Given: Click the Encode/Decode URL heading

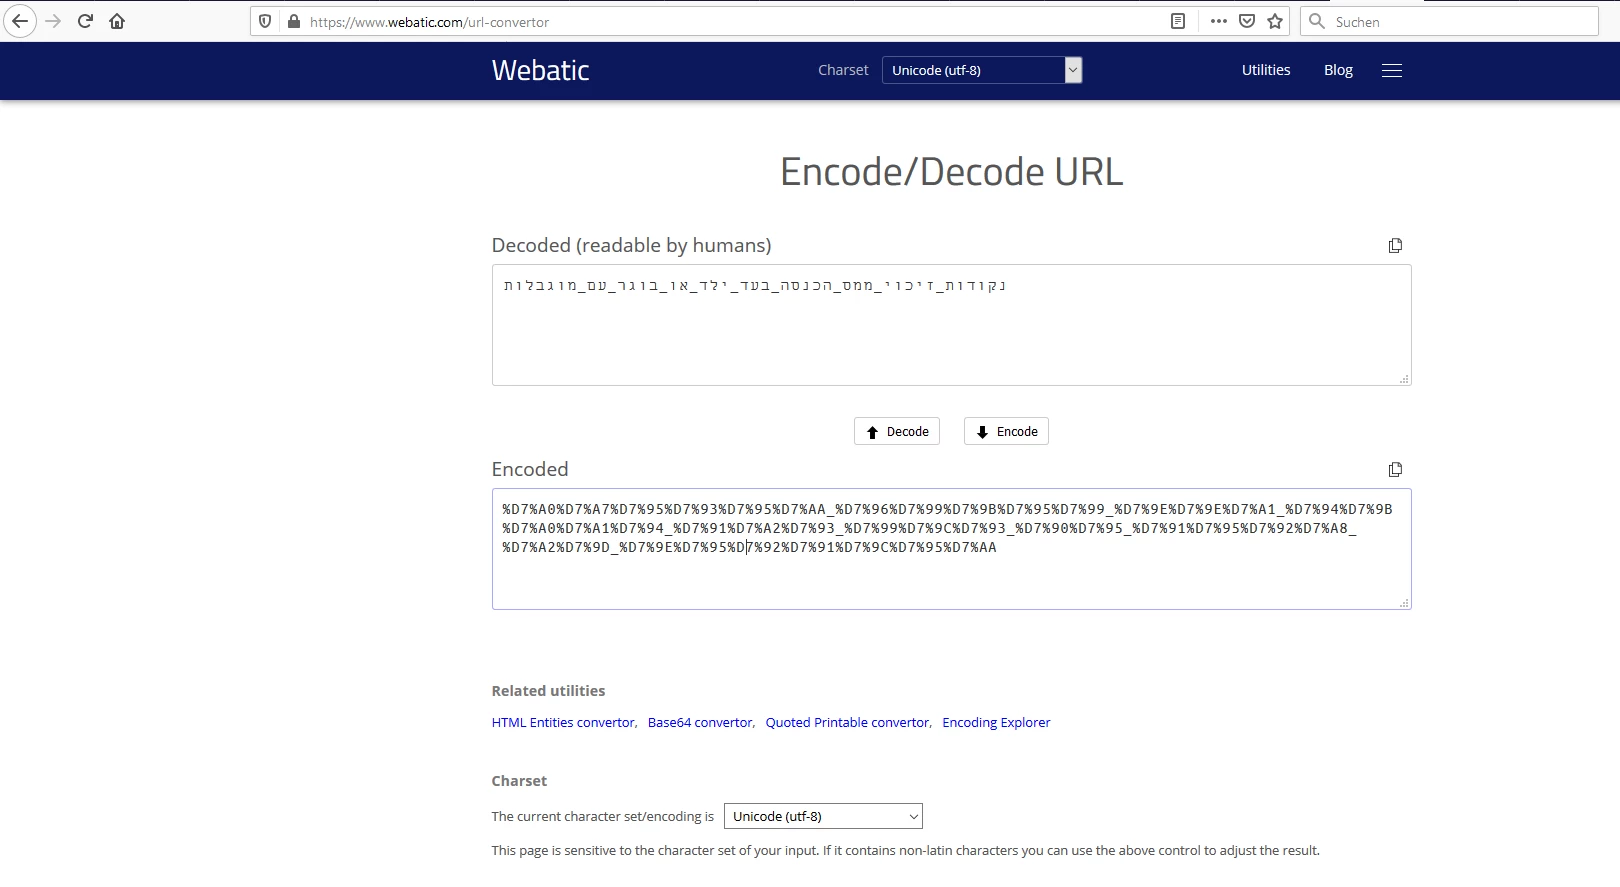Looking at the screenshot, I should pos(951,172).
